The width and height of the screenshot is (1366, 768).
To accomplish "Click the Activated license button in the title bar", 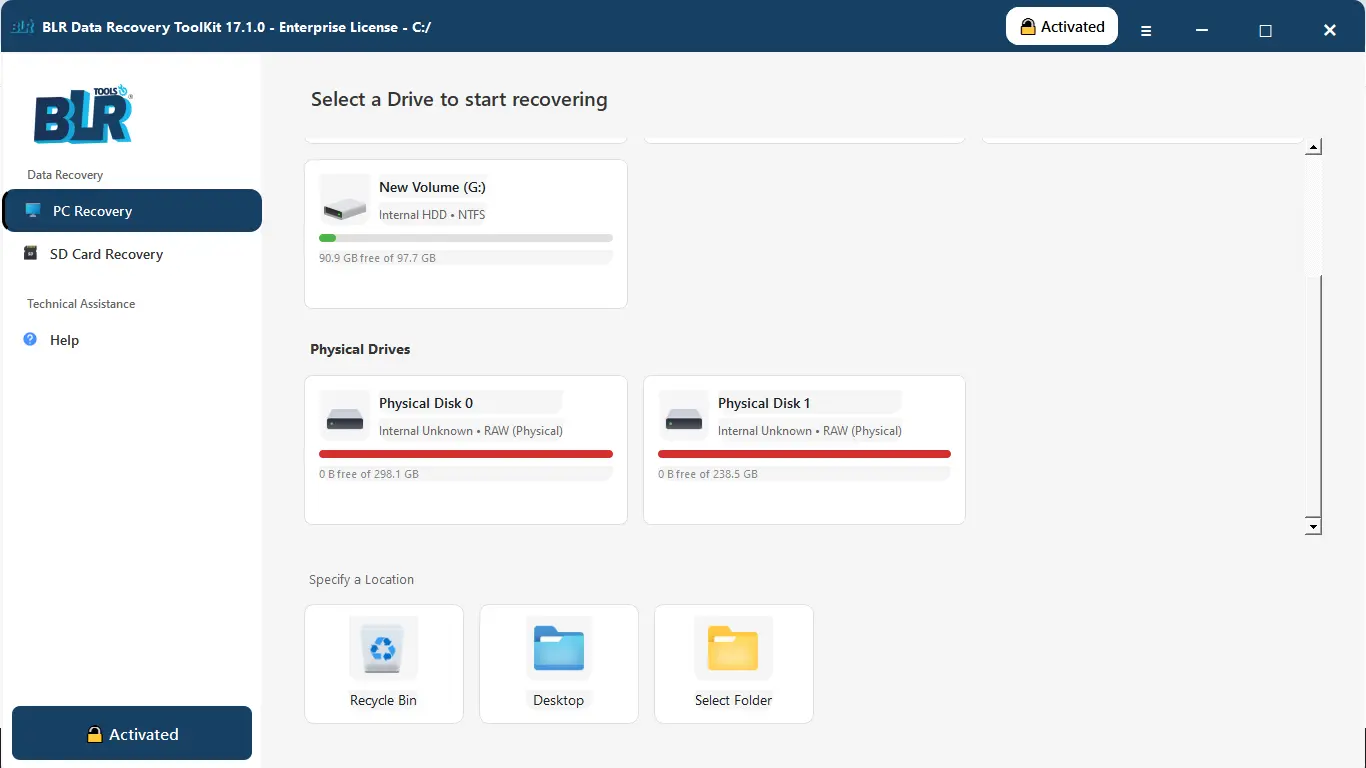I will tap(1061, 26).
